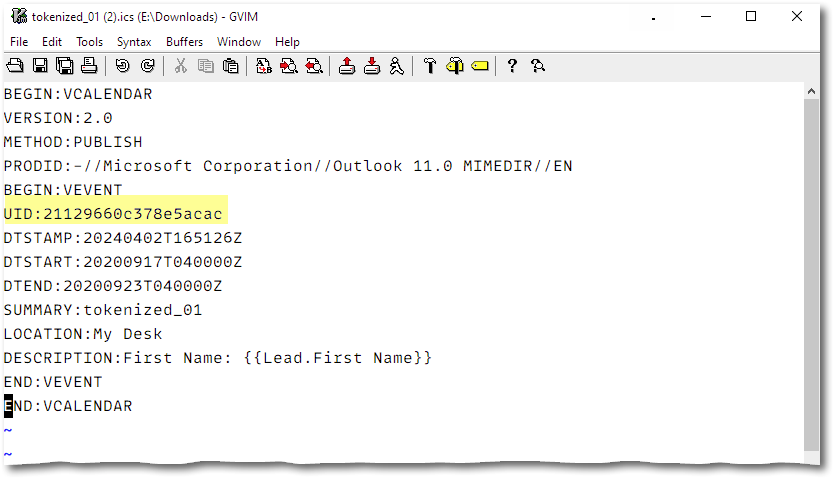Screen dimensions: 834x479
Task: Copy selection using toolbar icon
Action: 206,66
